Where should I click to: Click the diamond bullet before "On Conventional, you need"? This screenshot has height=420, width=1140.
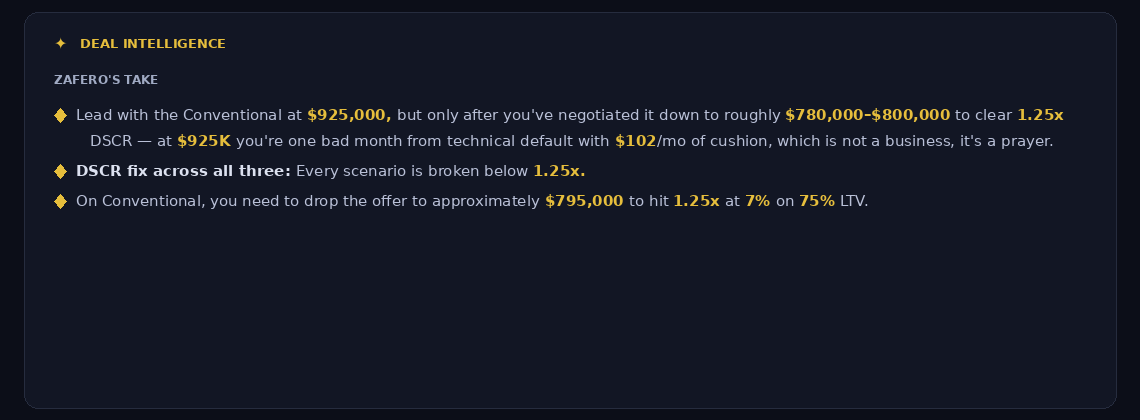[60, 202]
